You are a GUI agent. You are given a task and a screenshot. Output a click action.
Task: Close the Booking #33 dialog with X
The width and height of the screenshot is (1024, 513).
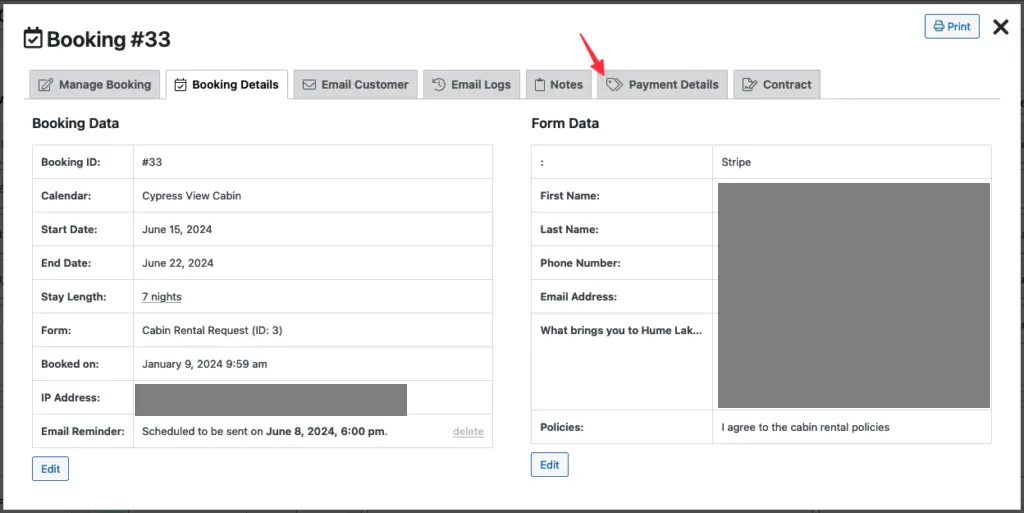[x=1000, y=27]
